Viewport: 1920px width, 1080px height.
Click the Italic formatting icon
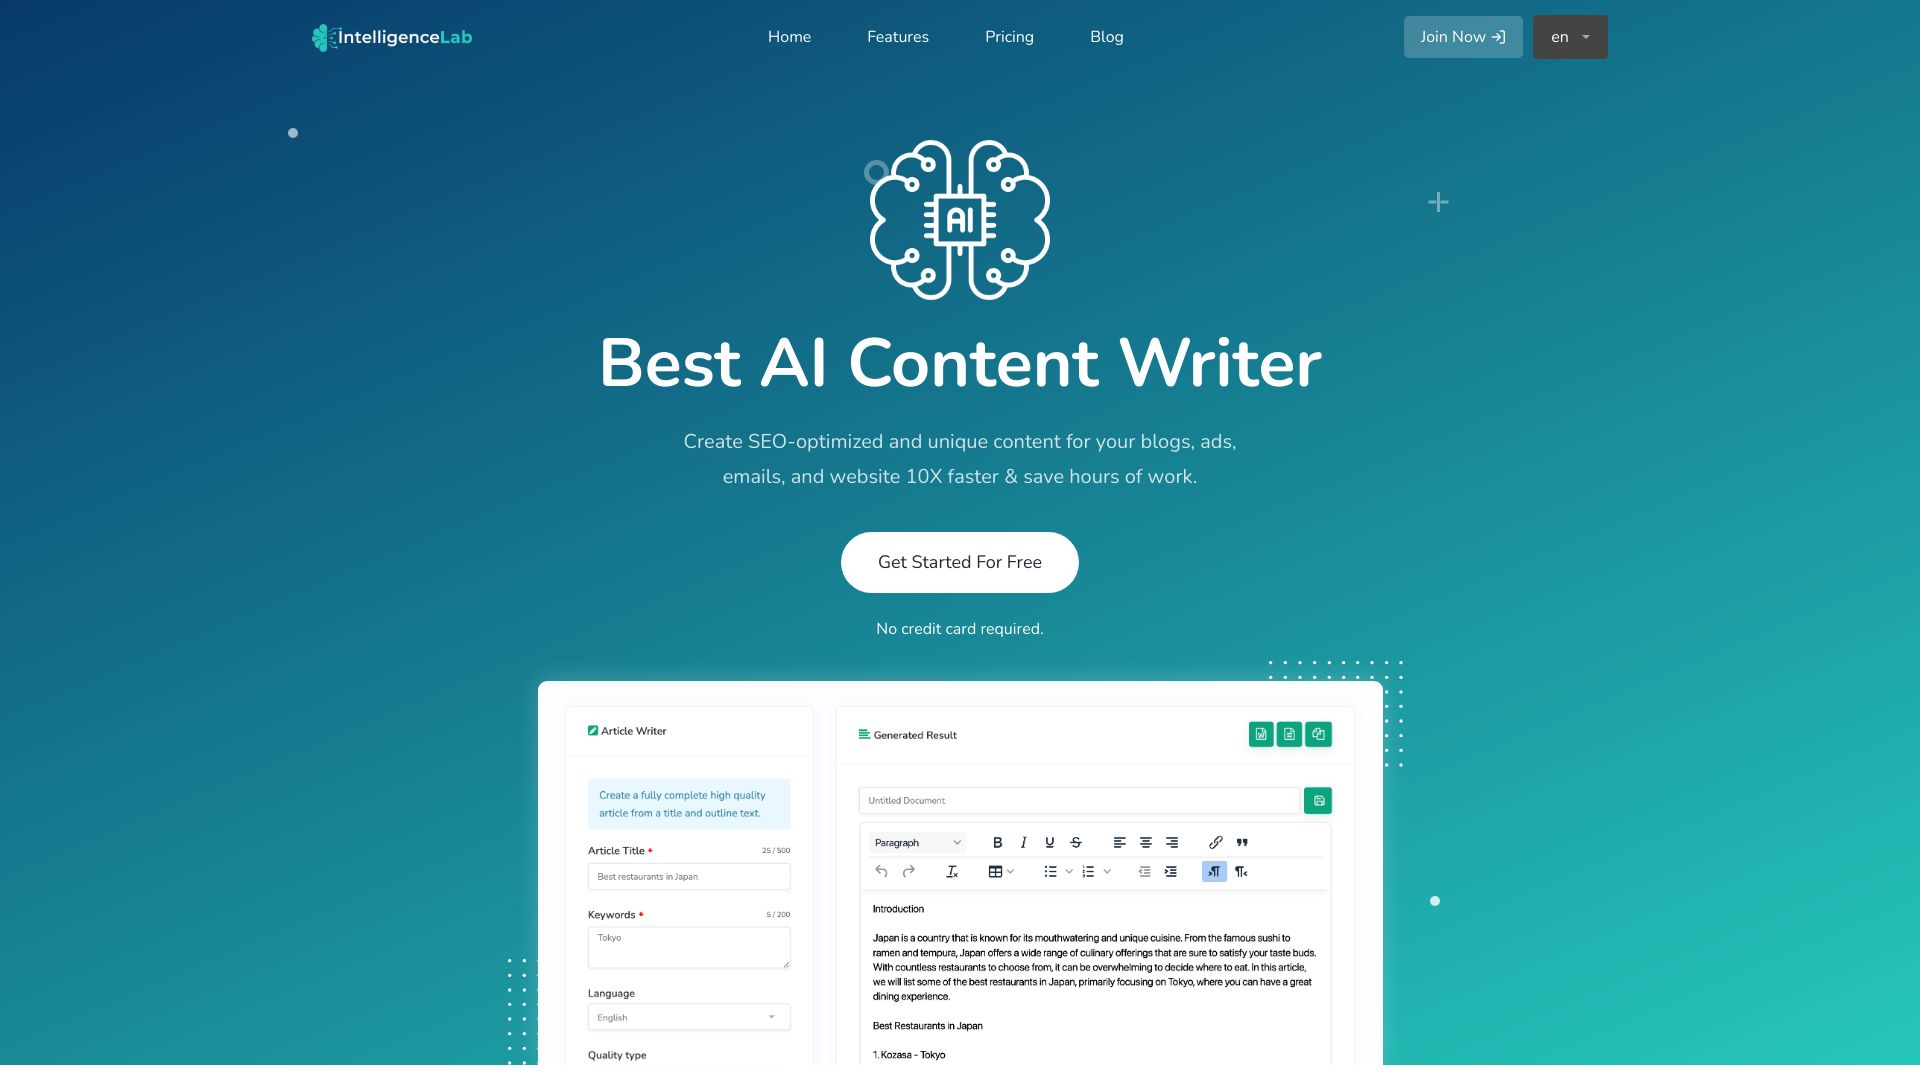click(x=1023, y=841)
